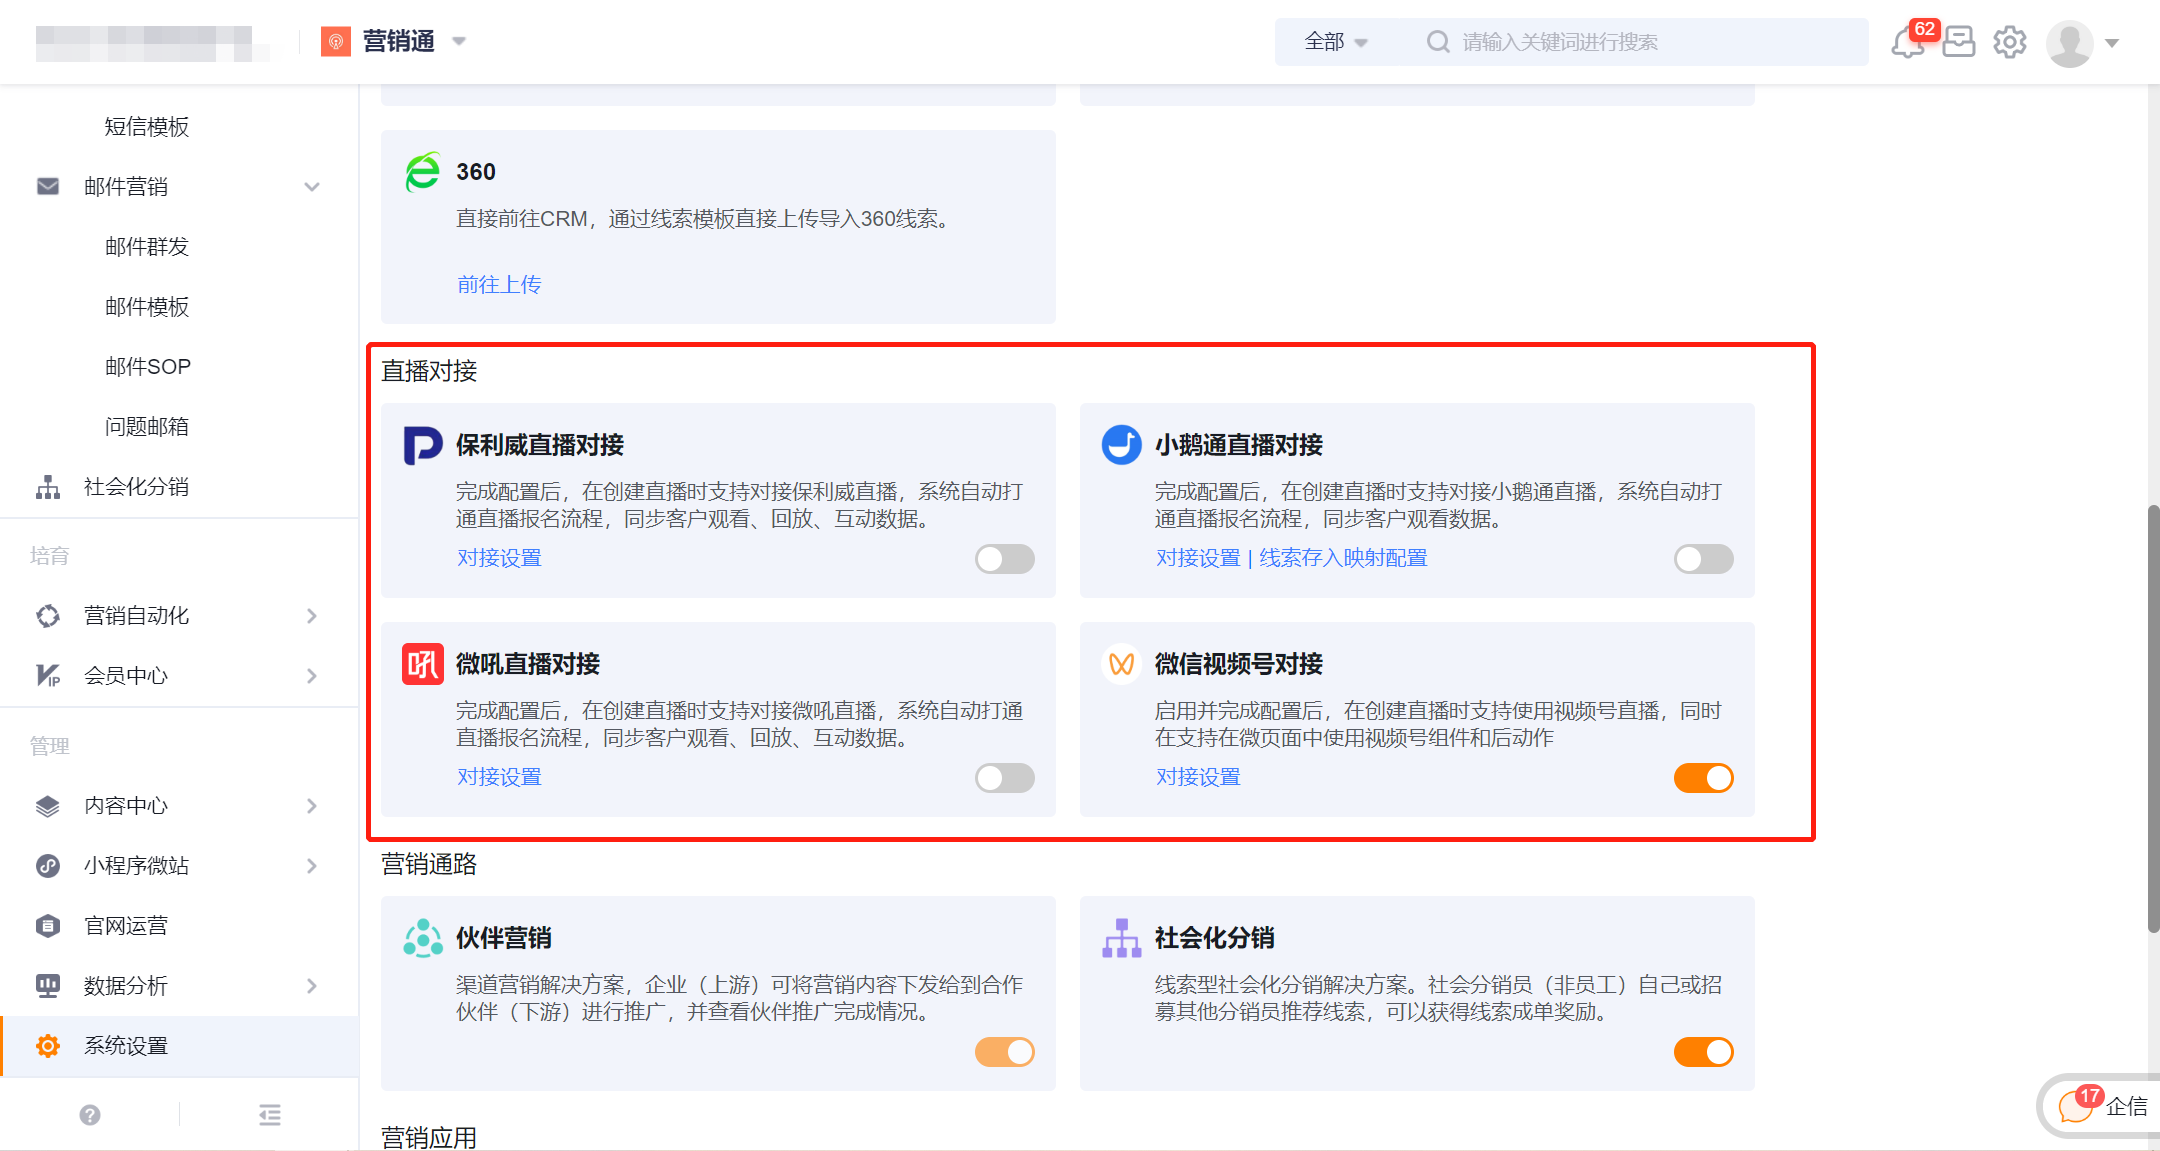Open 对接设置 for 小鹅通直播对接
The height and width of the screenshot is (1151, 2160).
[x=1198, y=558]
